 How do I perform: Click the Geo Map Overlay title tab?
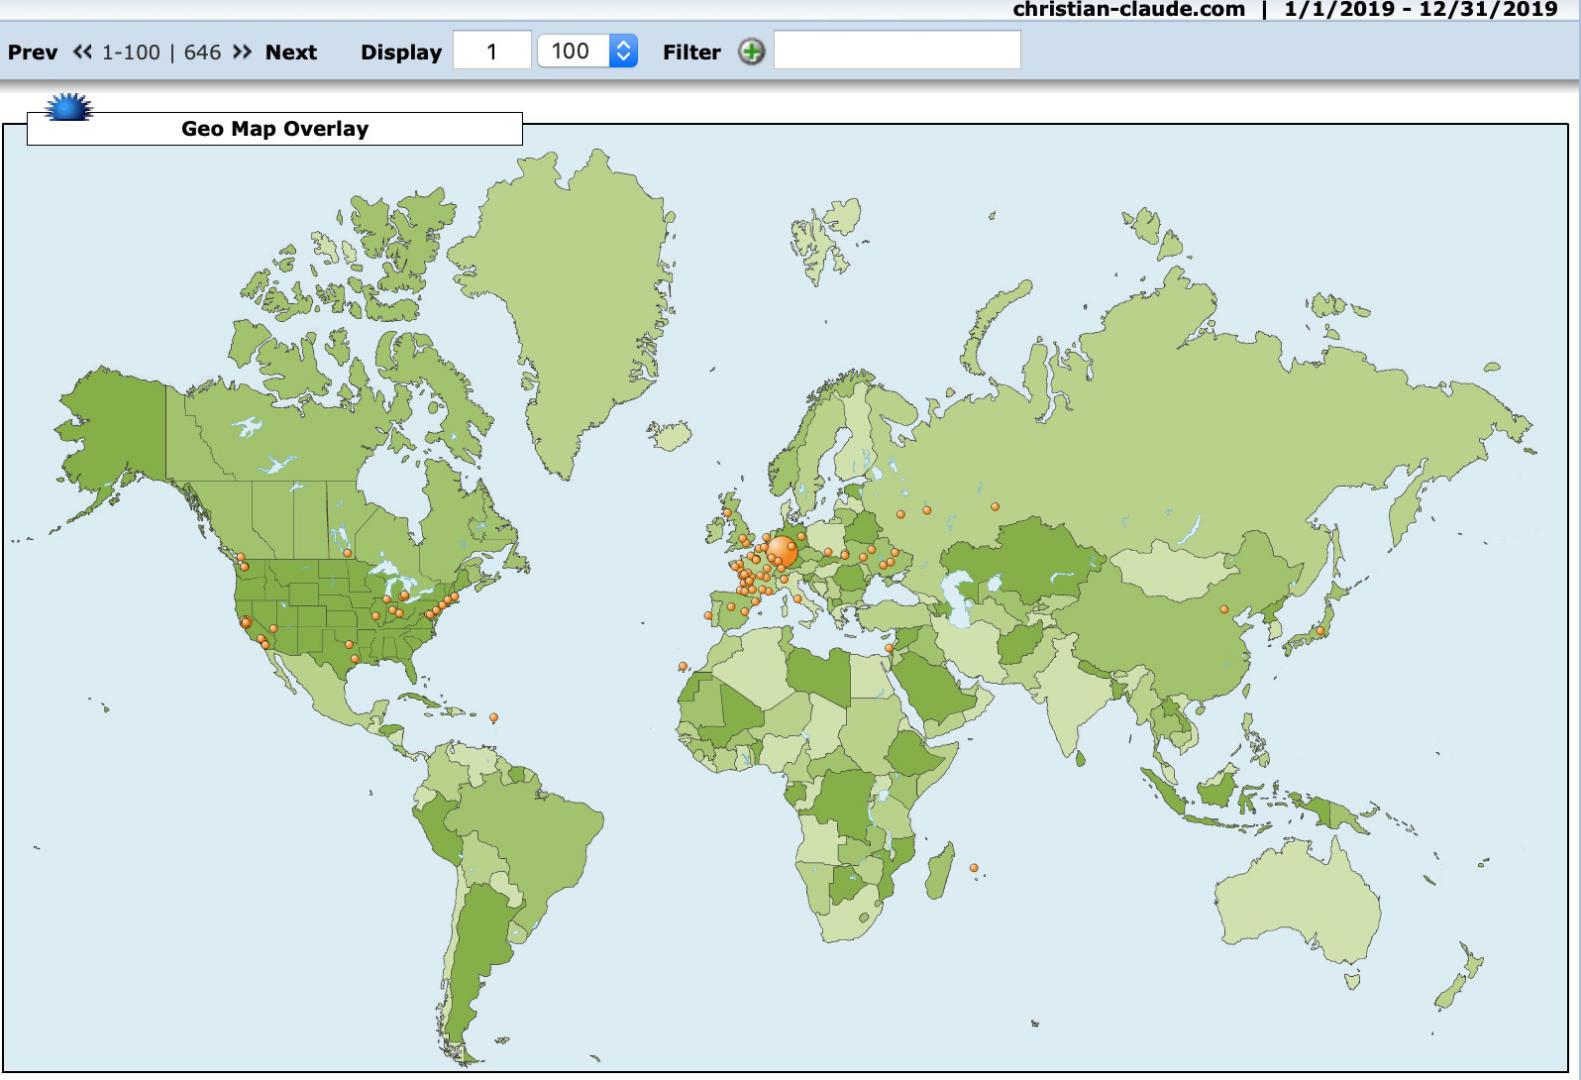point(274,129)
